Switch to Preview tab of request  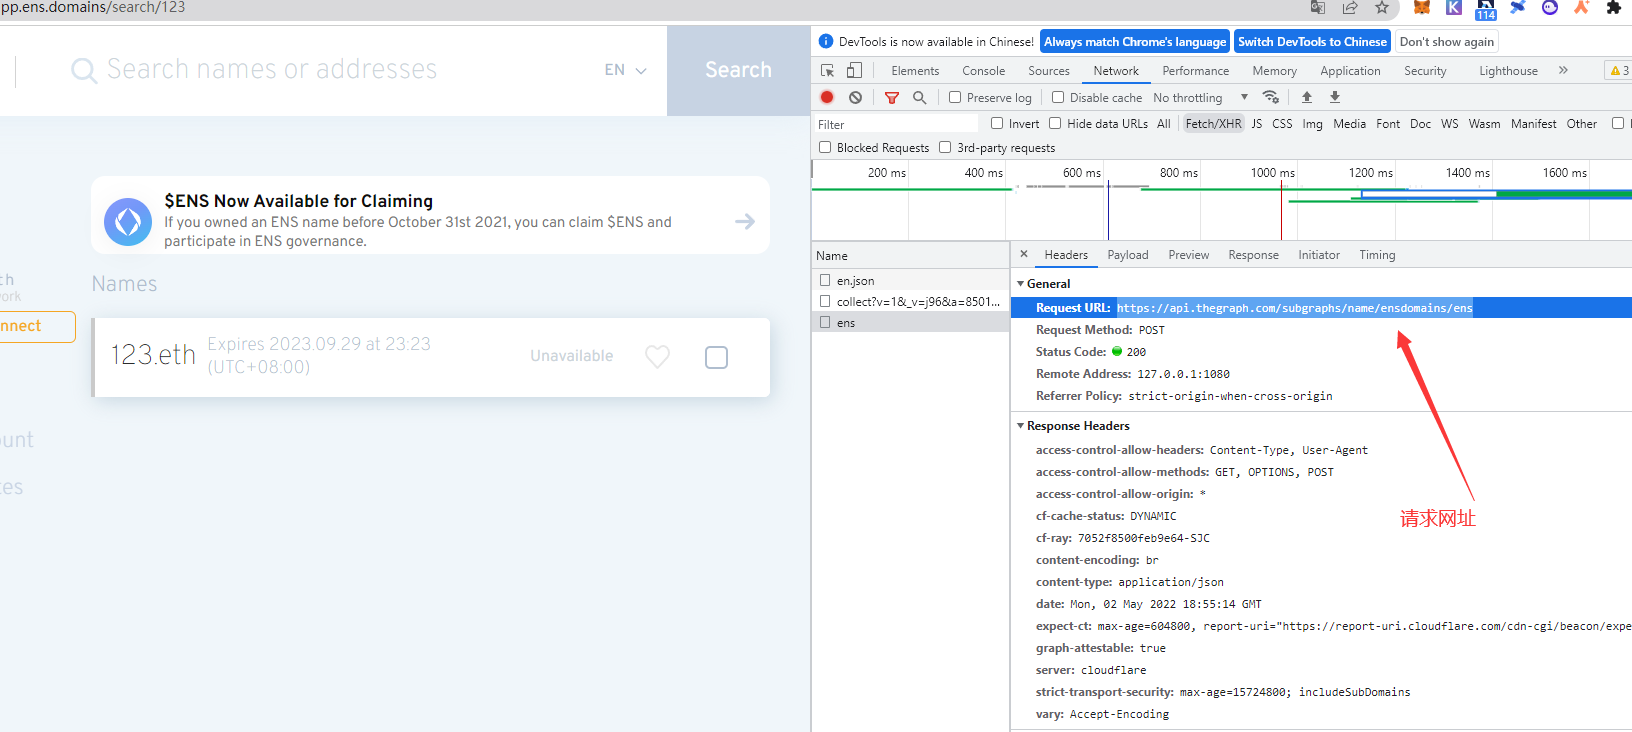coord(1189,255)
